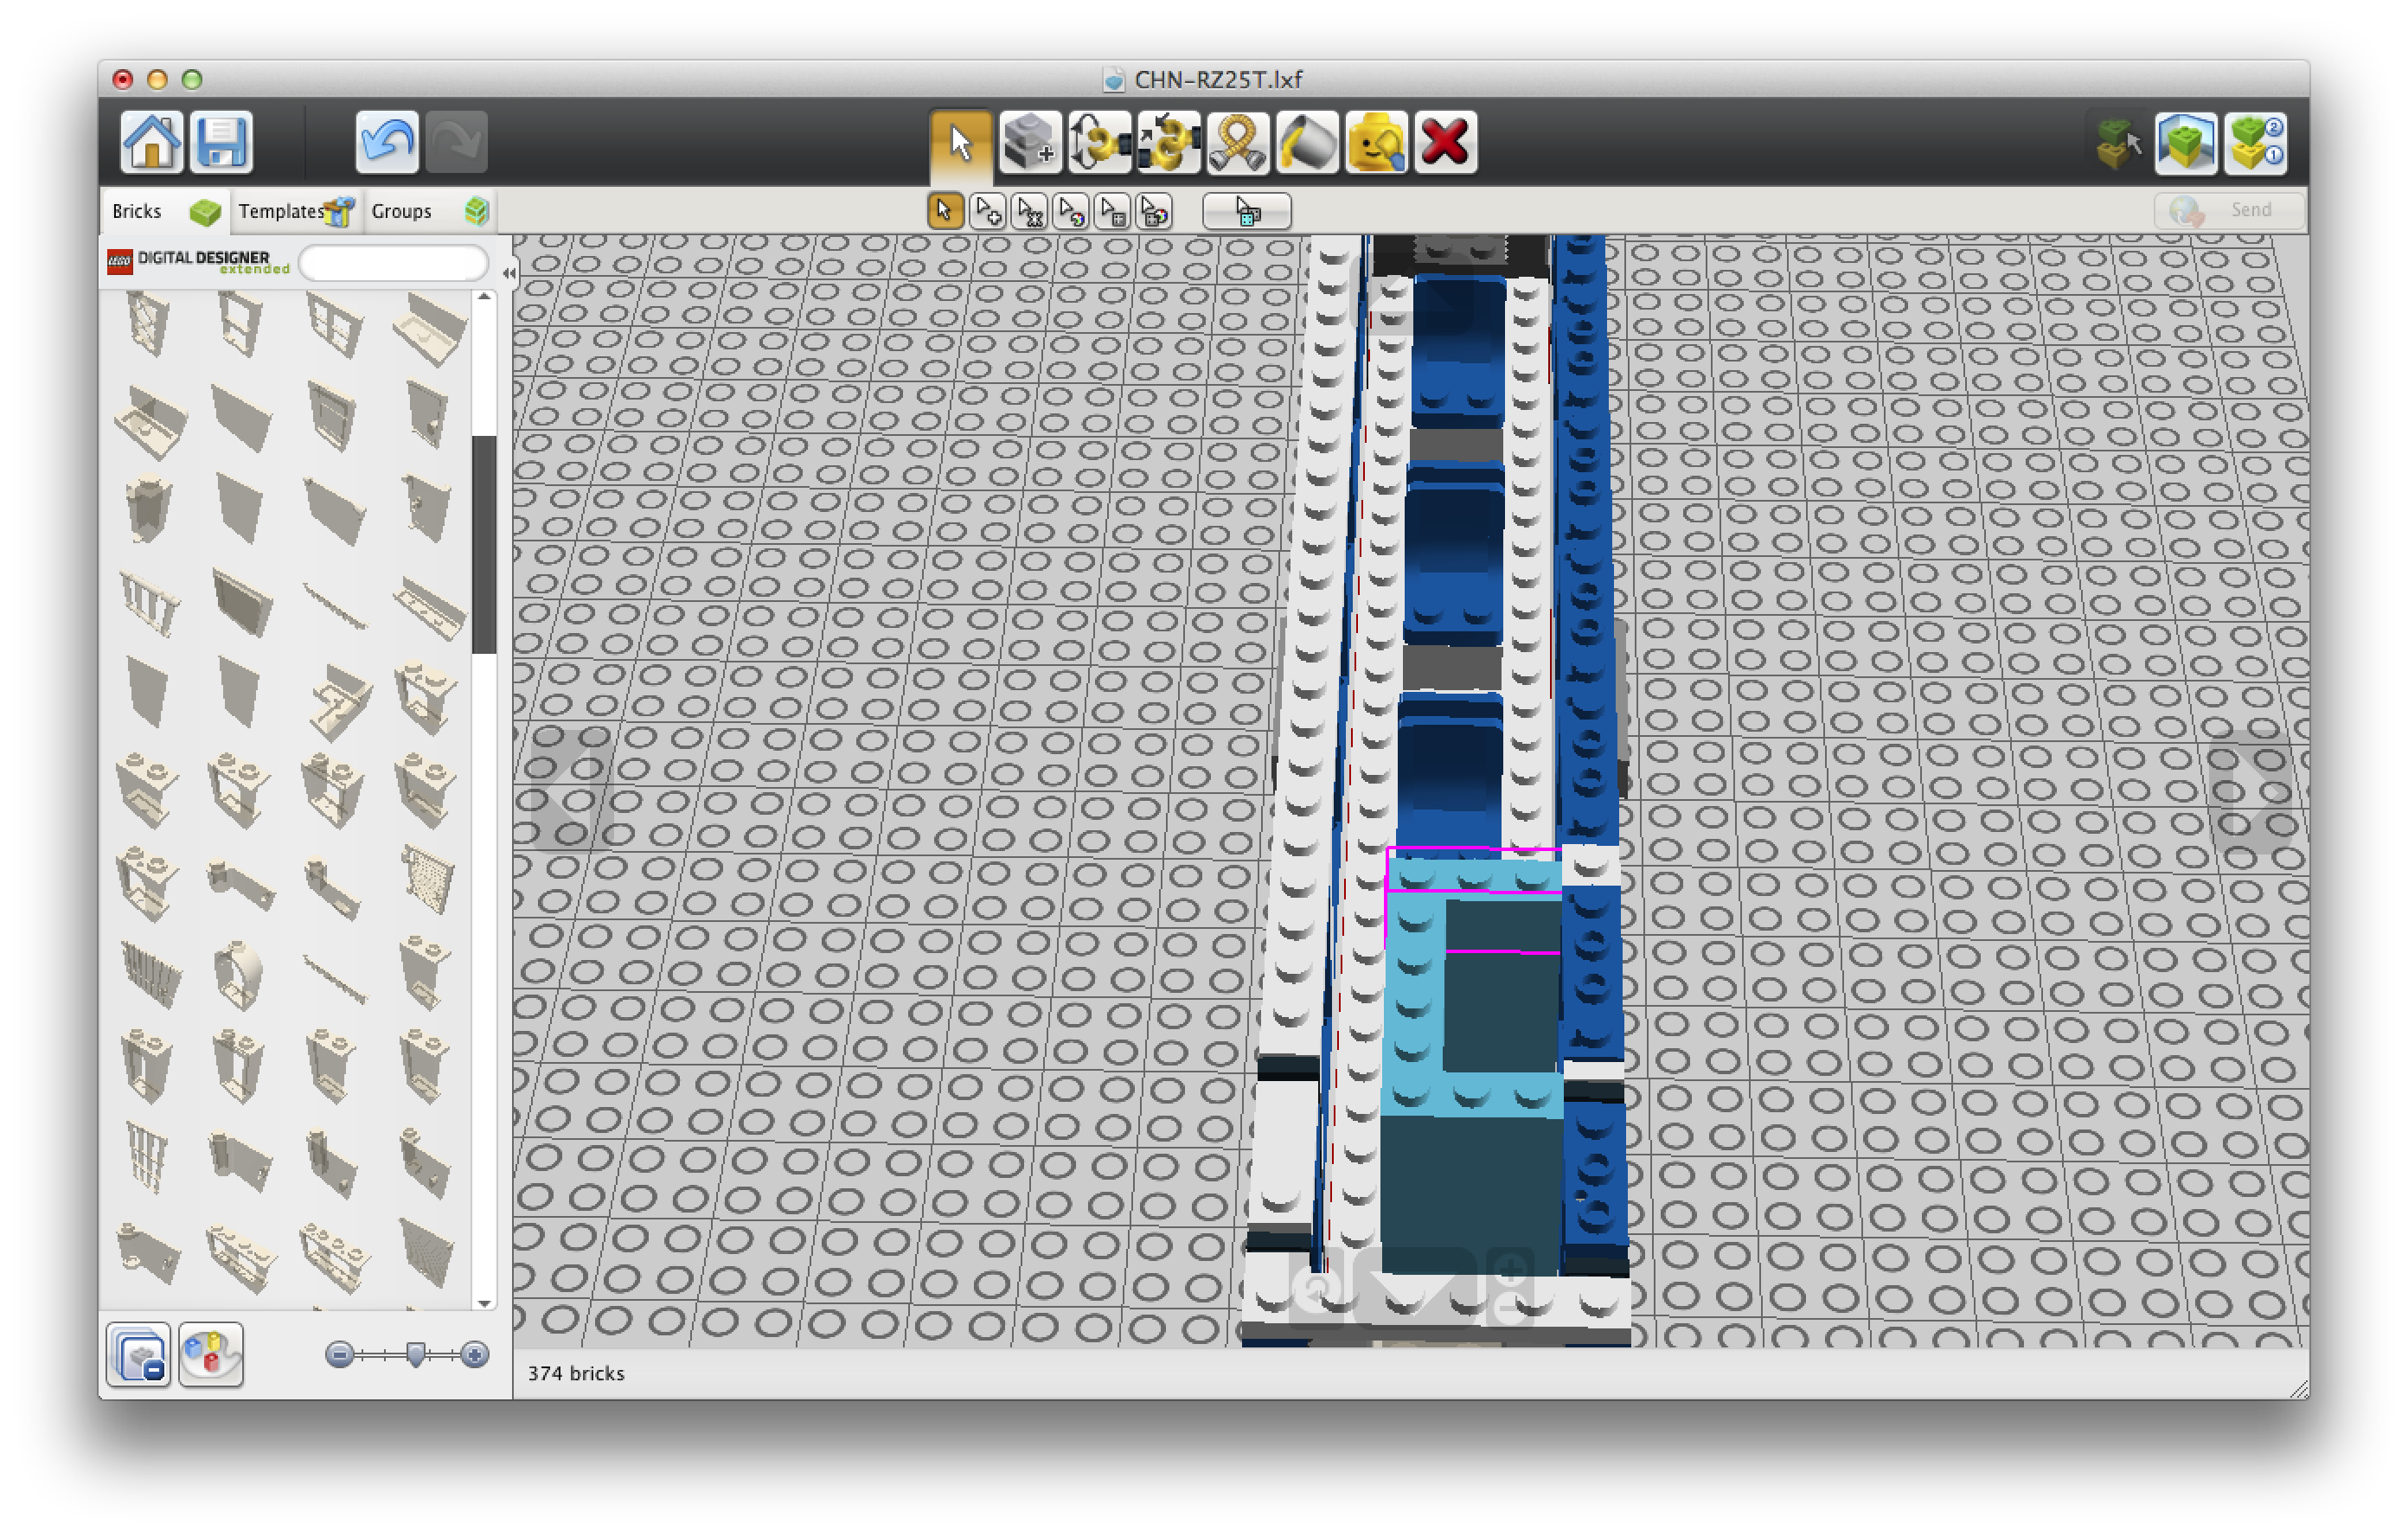Activate the Hide minifig-head tool
The width and height of the screenshot is (2408, 1536).
tap(1376, 143)
